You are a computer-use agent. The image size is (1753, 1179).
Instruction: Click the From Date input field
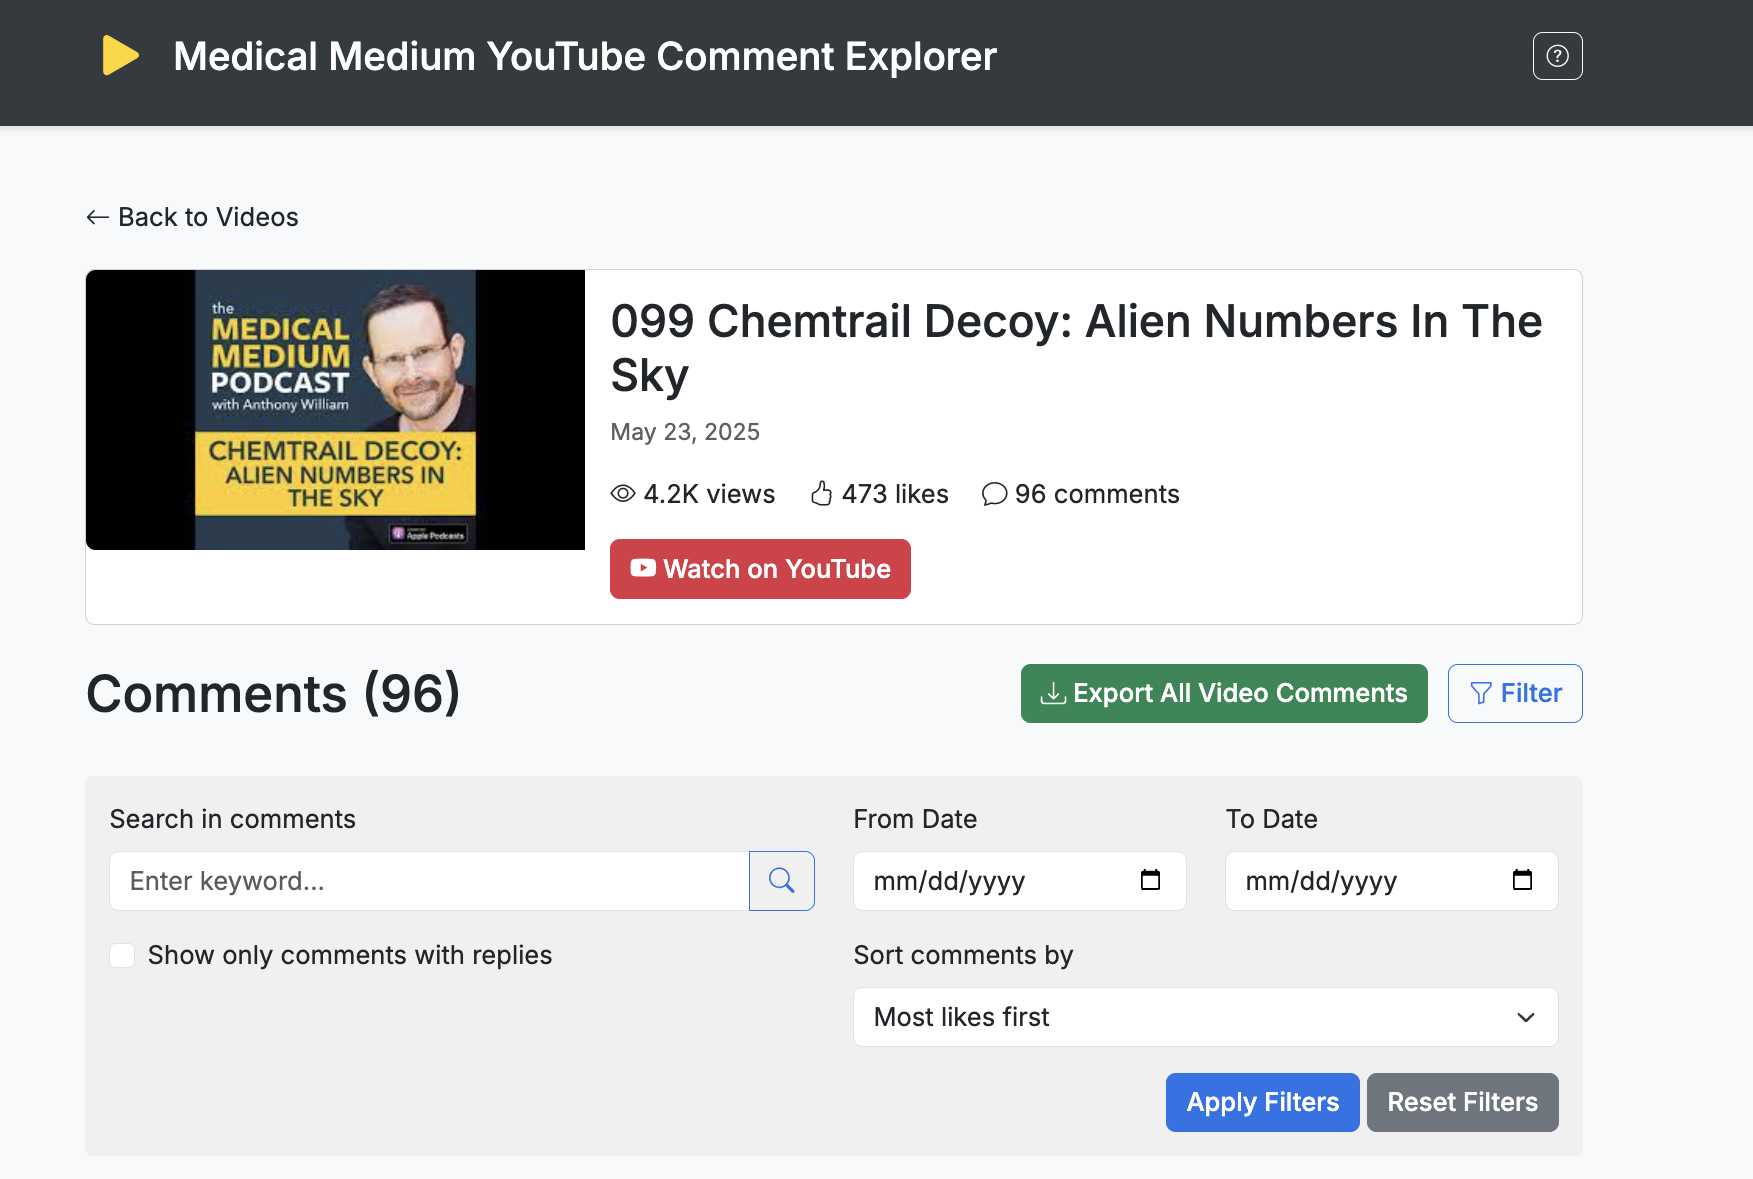click(x=1019, y=881)
